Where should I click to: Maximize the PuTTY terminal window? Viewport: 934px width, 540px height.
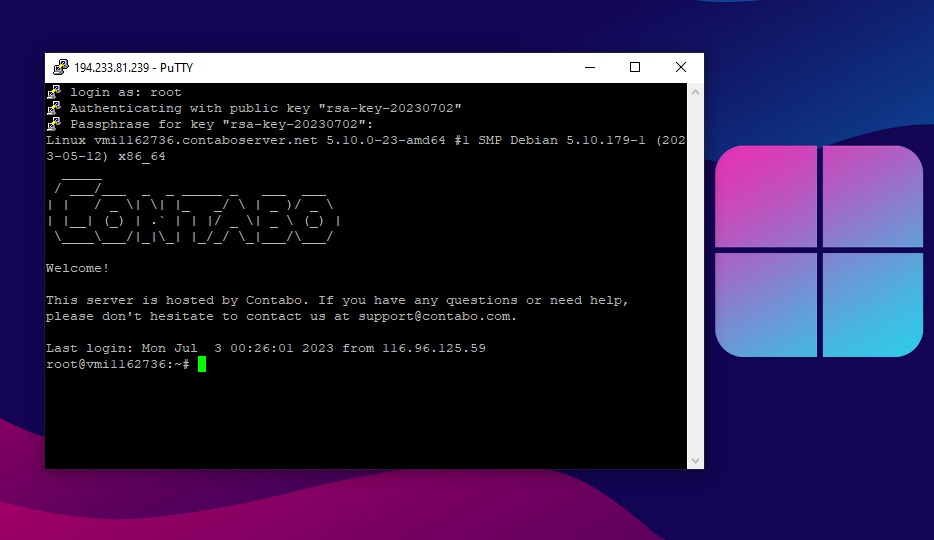635,68
